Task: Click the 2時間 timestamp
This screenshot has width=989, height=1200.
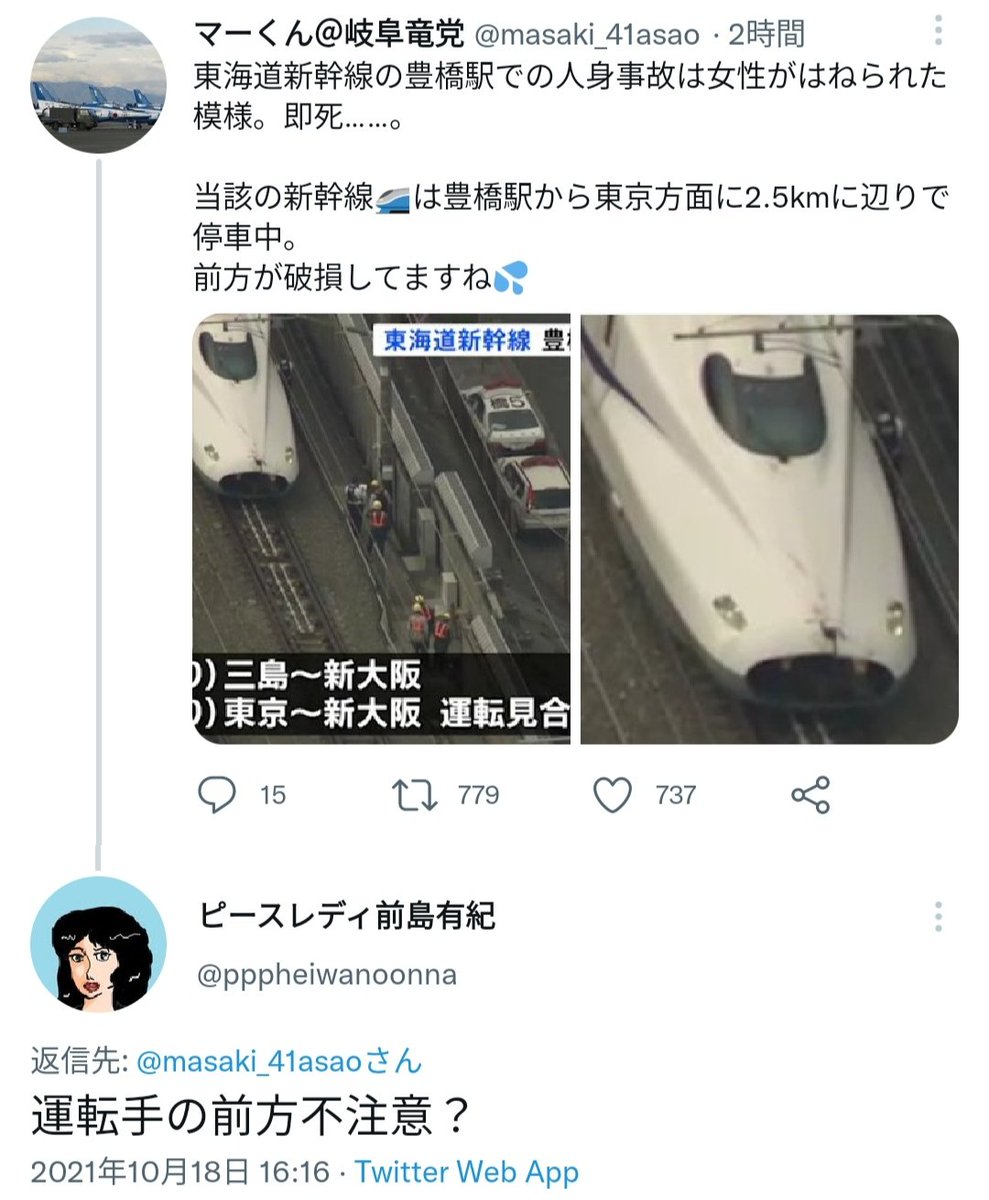Action: click(x=766, y=34)
